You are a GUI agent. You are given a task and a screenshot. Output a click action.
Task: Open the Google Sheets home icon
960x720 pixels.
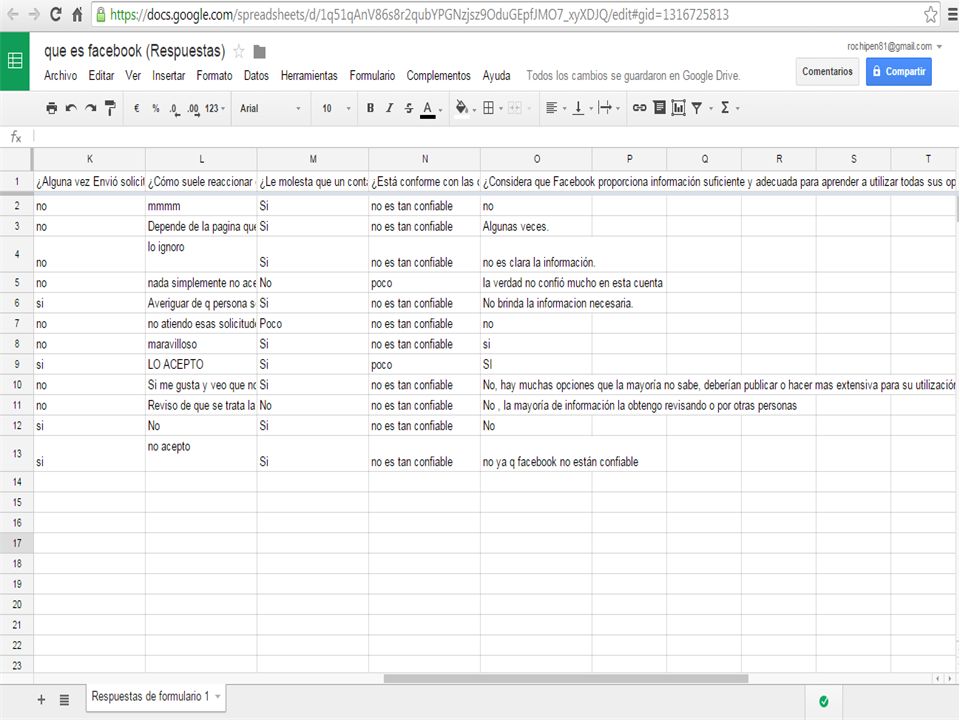15,61
